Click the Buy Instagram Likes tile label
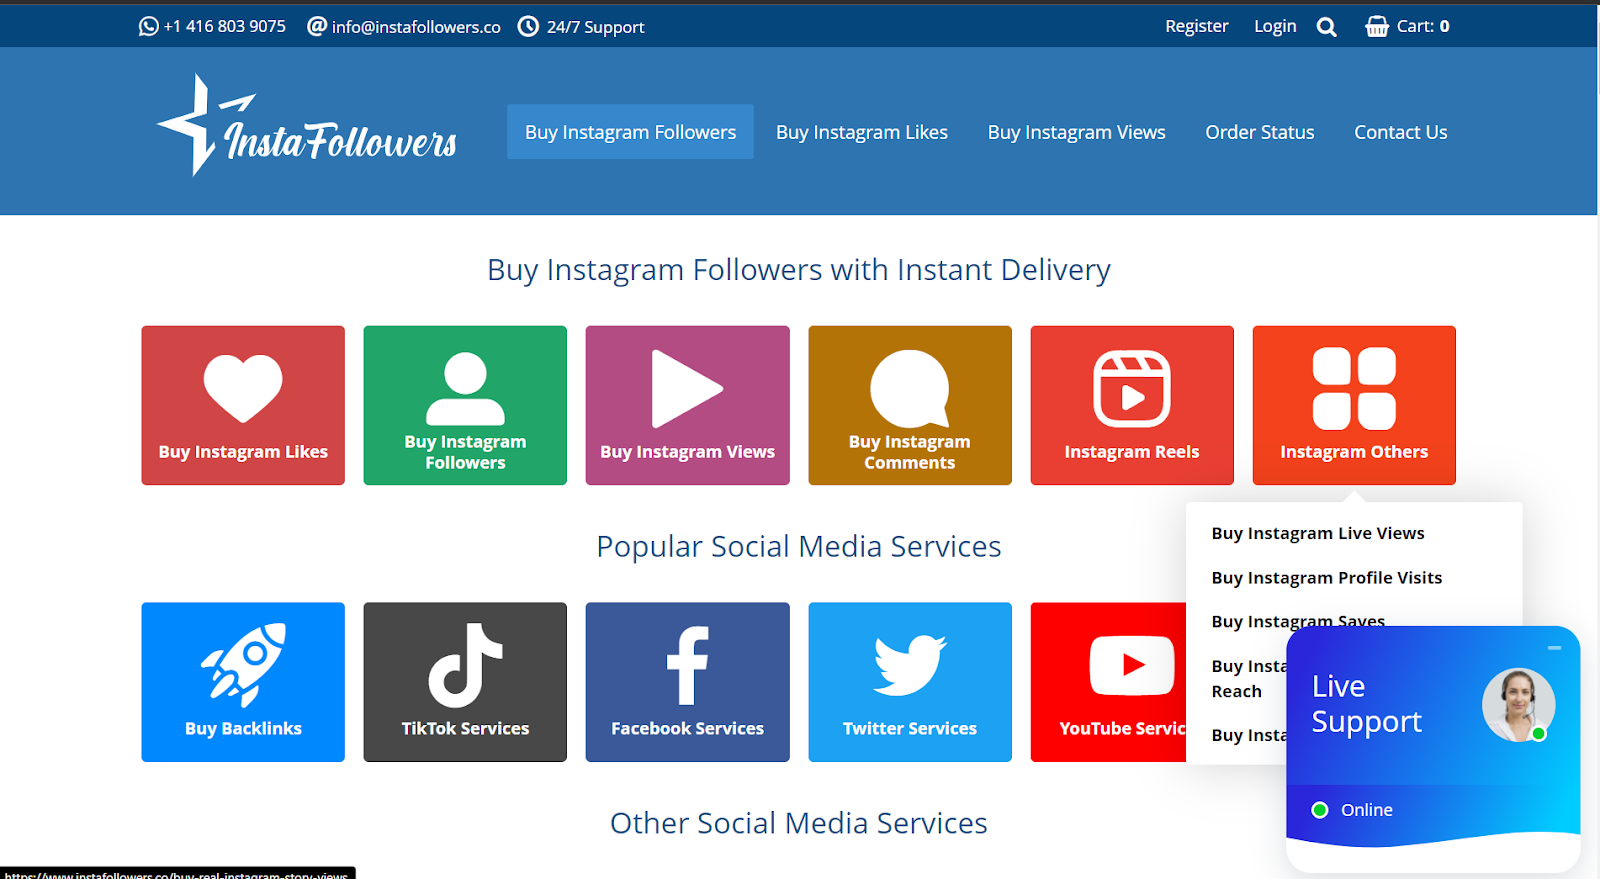This screenshot has height=879, width=1600. click(243, 452)
